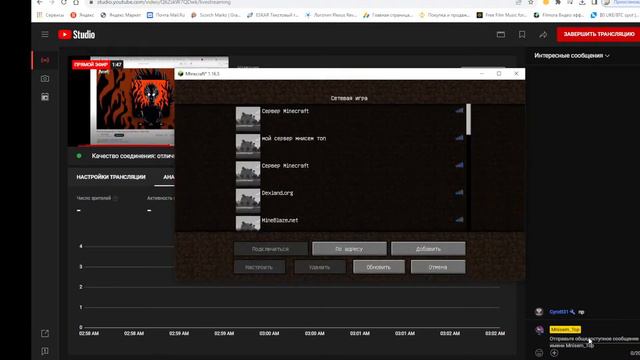The height and width of the screenshot is (360, 640).
Task: Open the Filmora bookmark
Action: click(x=558, y=15)
